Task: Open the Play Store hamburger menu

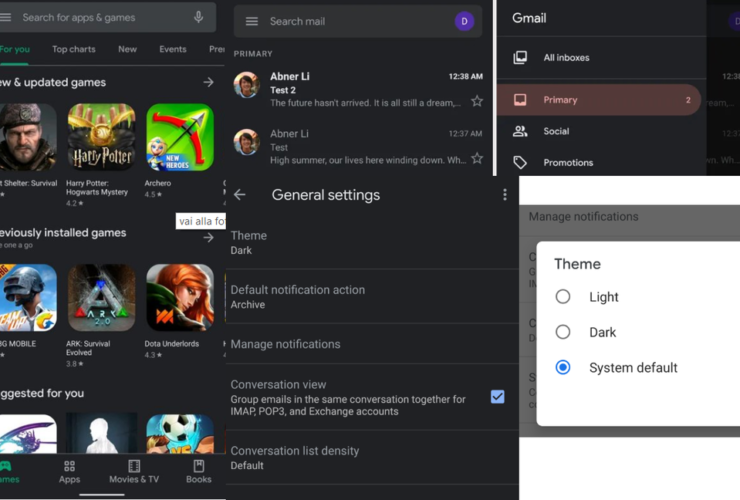Action: tap(5, 17)
